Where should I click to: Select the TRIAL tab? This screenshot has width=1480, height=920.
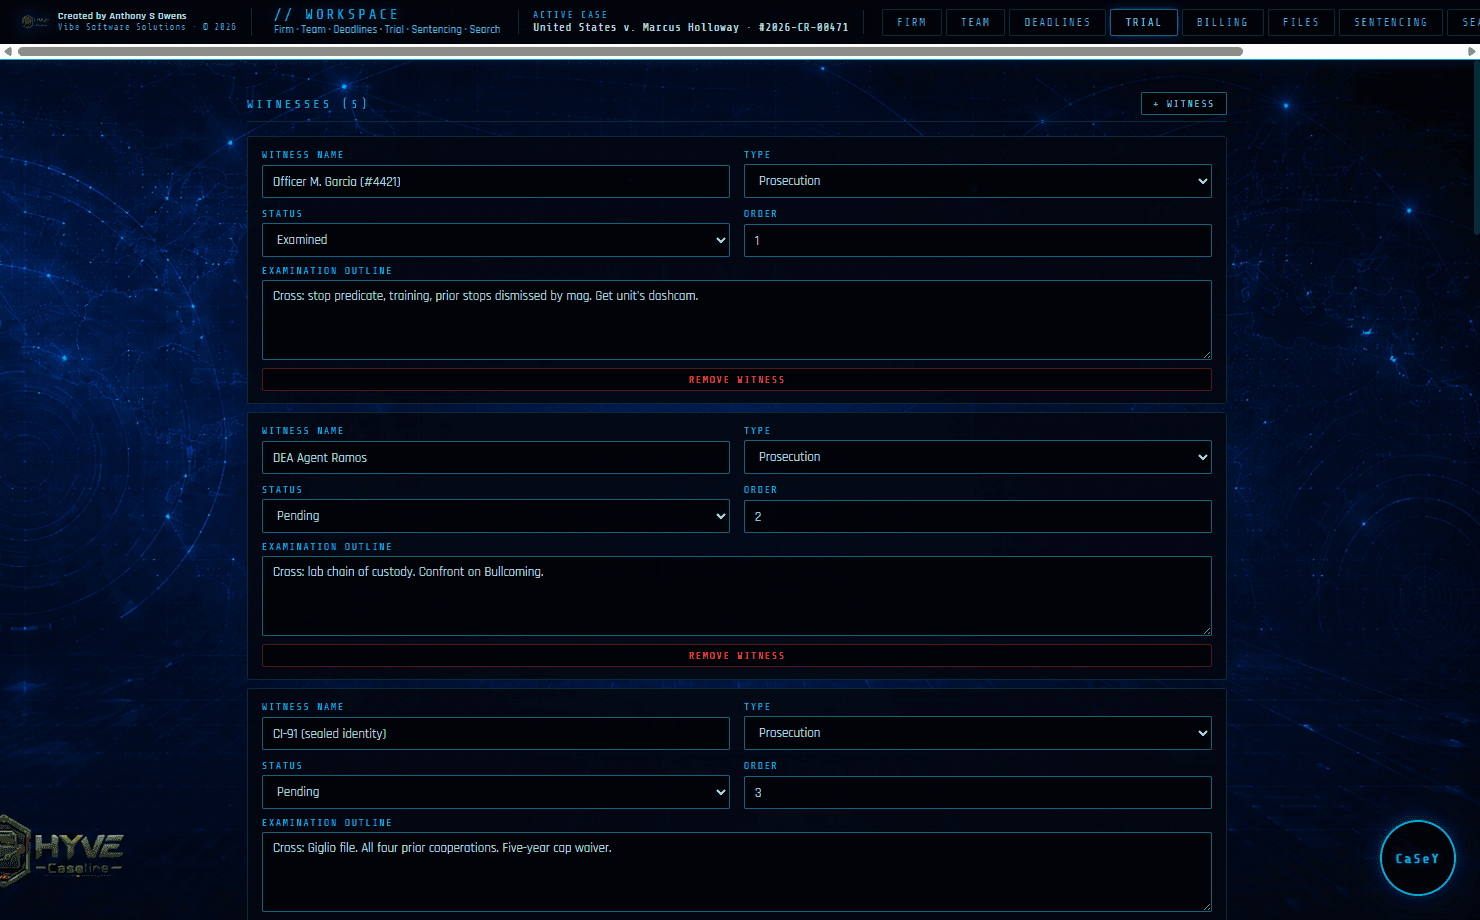coord(1144,22)
